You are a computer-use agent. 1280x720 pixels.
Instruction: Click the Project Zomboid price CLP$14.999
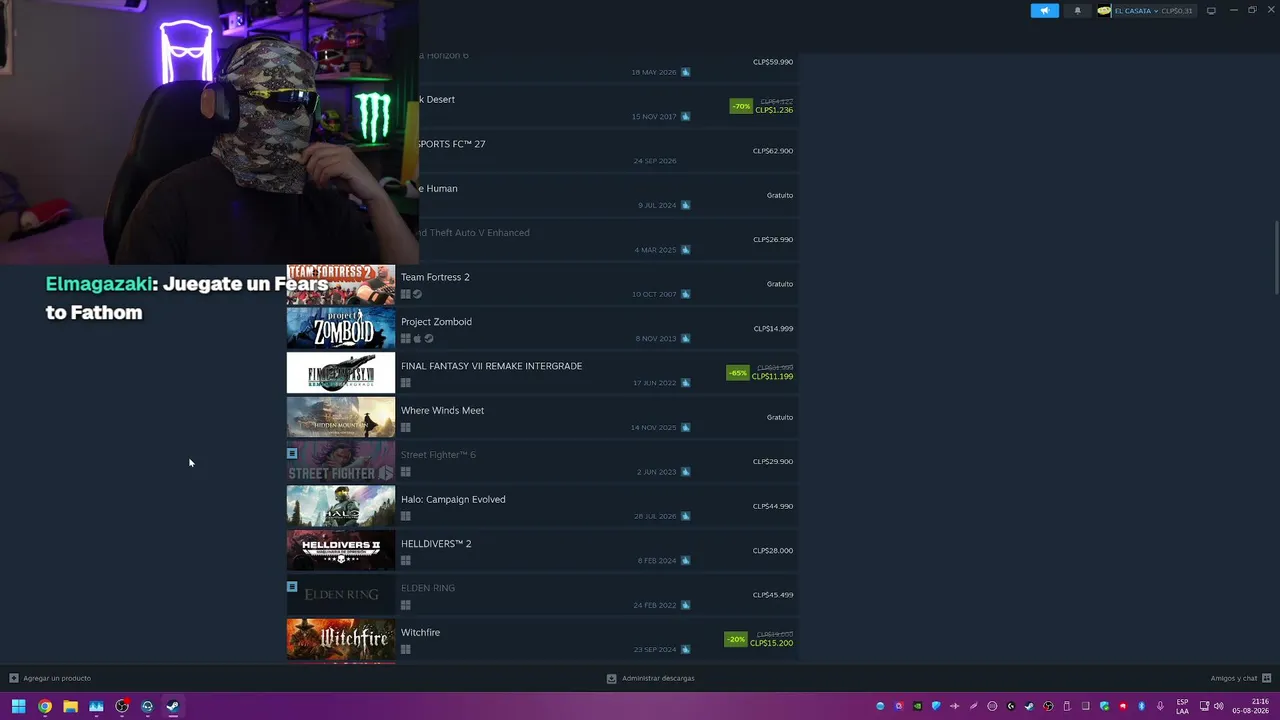[773, 329]
